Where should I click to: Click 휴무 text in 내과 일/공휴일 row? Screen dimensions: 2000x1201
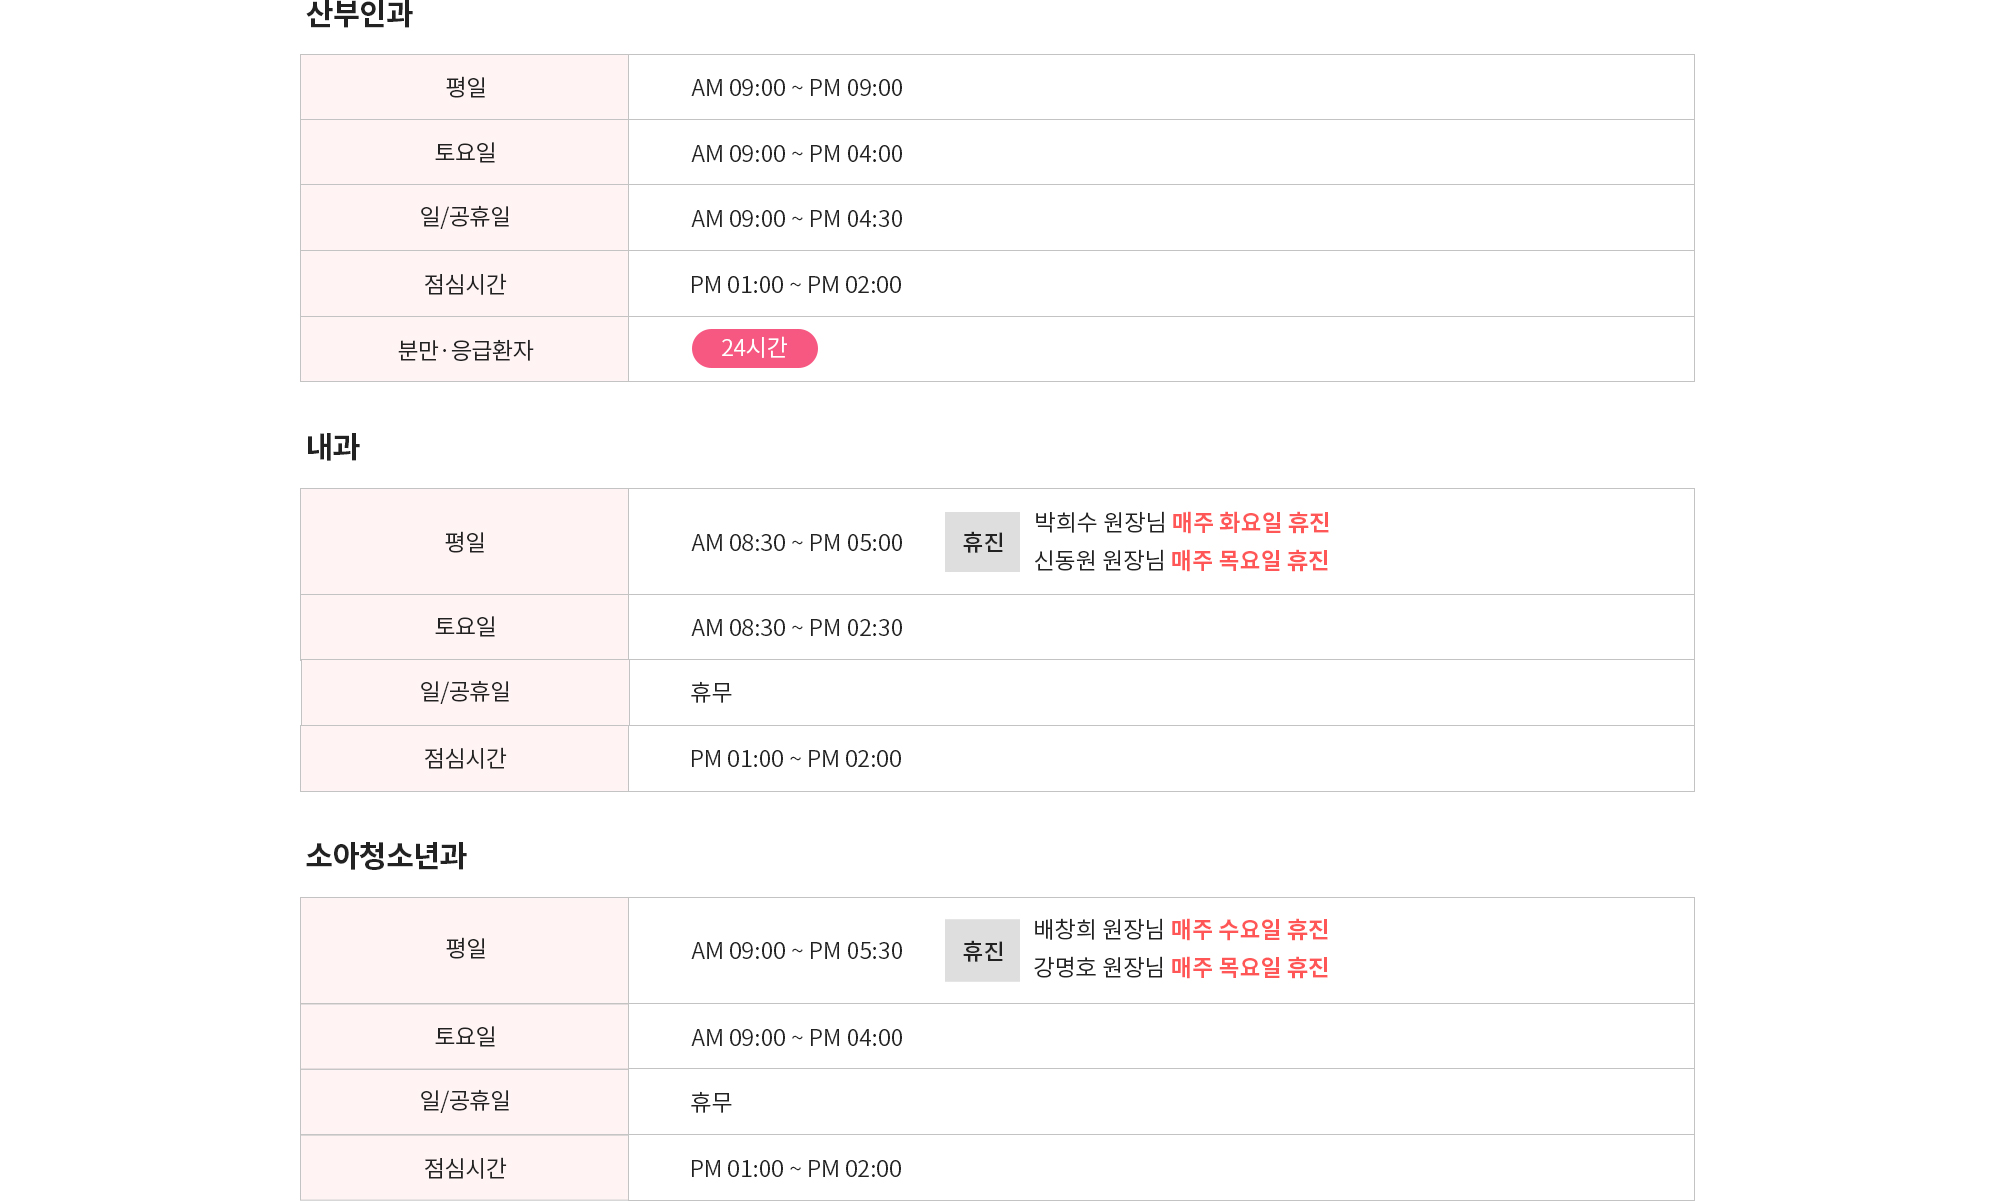pos(711,692)
